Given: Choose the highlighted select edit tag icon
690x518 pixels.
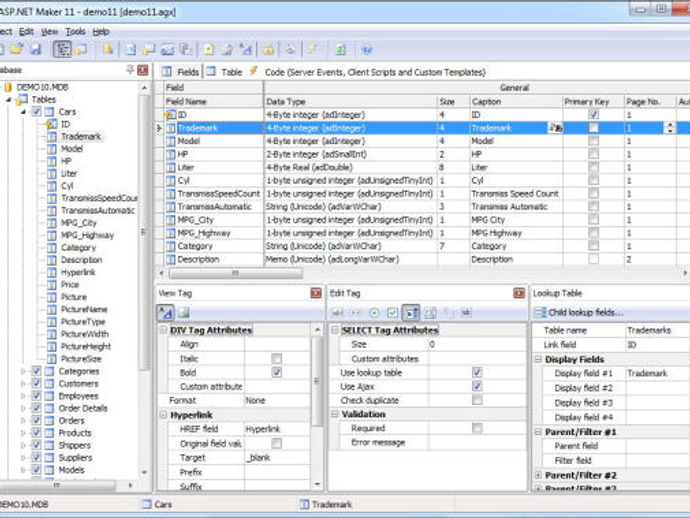Looking at the screenshot, I should pyautogui.click(x=411, y=313).
